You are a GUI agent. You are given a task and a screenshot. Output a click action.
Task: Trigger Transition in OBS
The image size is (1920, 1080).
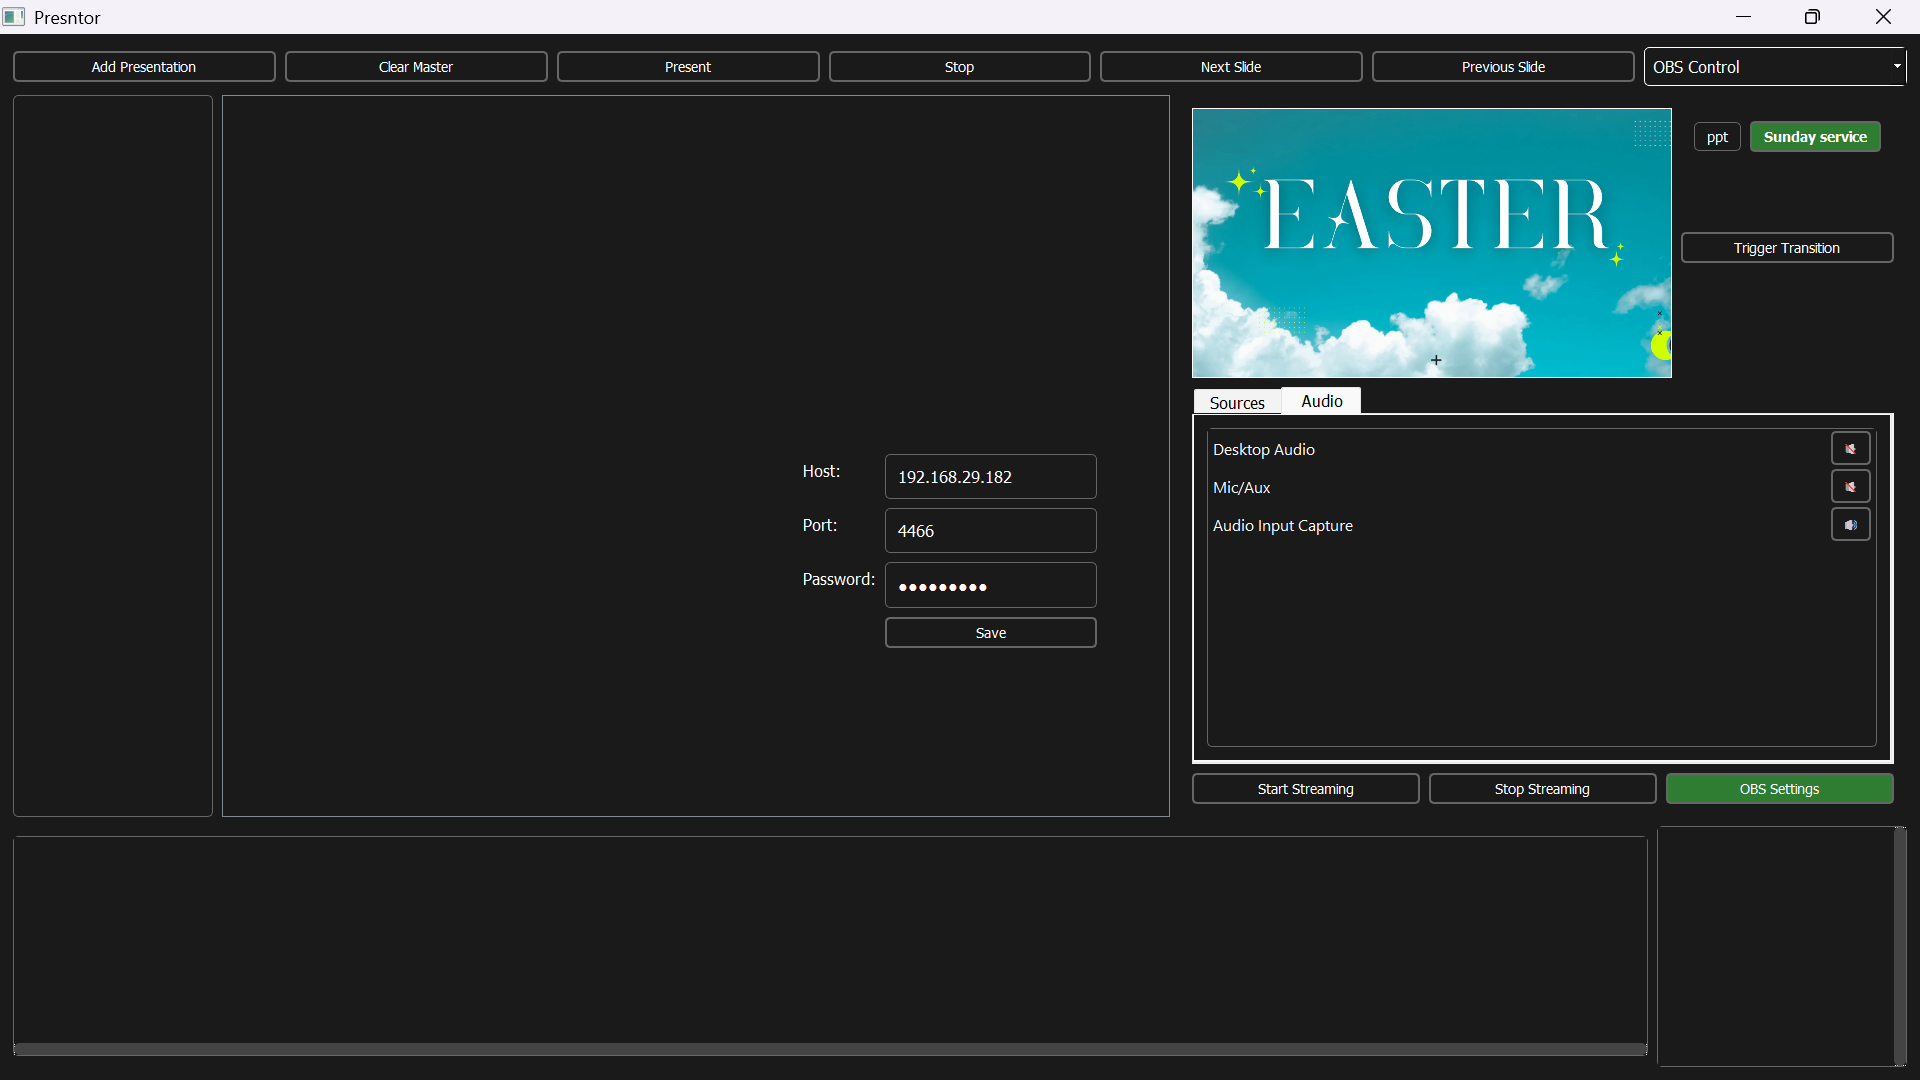[x=1786, y=247]
